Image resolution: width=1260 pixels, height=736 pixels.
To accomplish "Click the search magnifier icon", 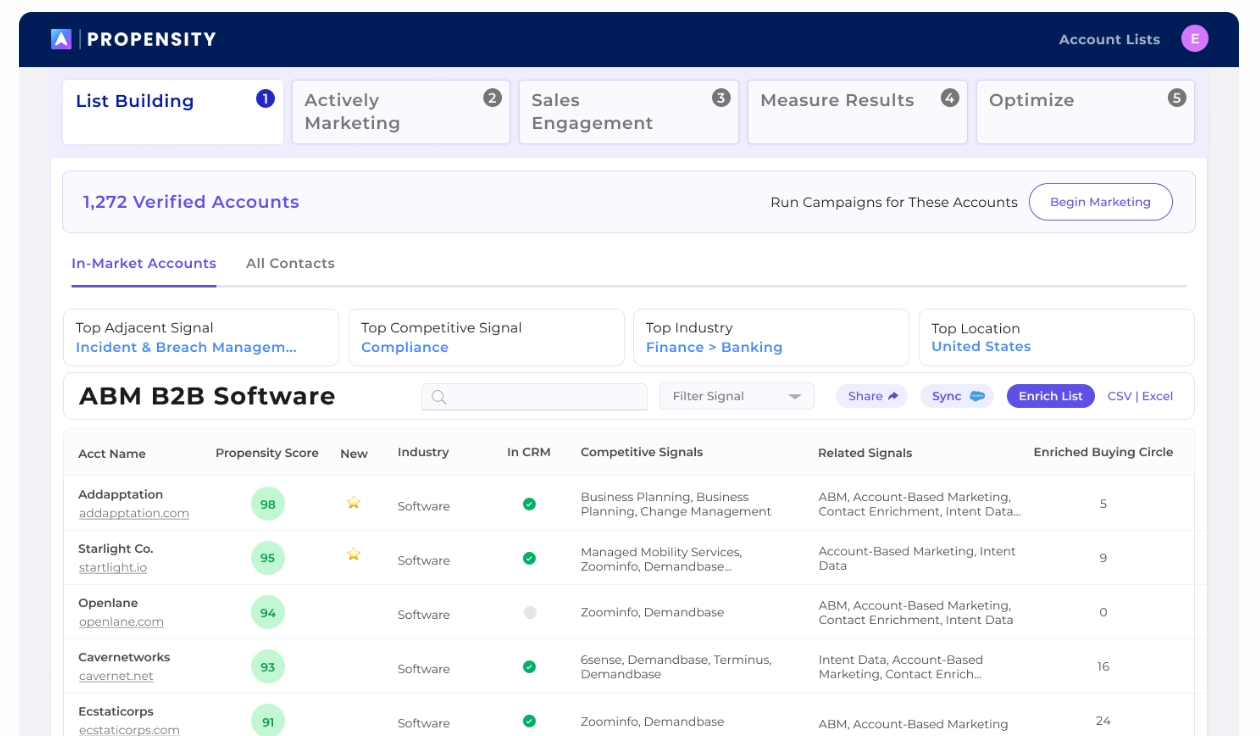I will (438, 397).
